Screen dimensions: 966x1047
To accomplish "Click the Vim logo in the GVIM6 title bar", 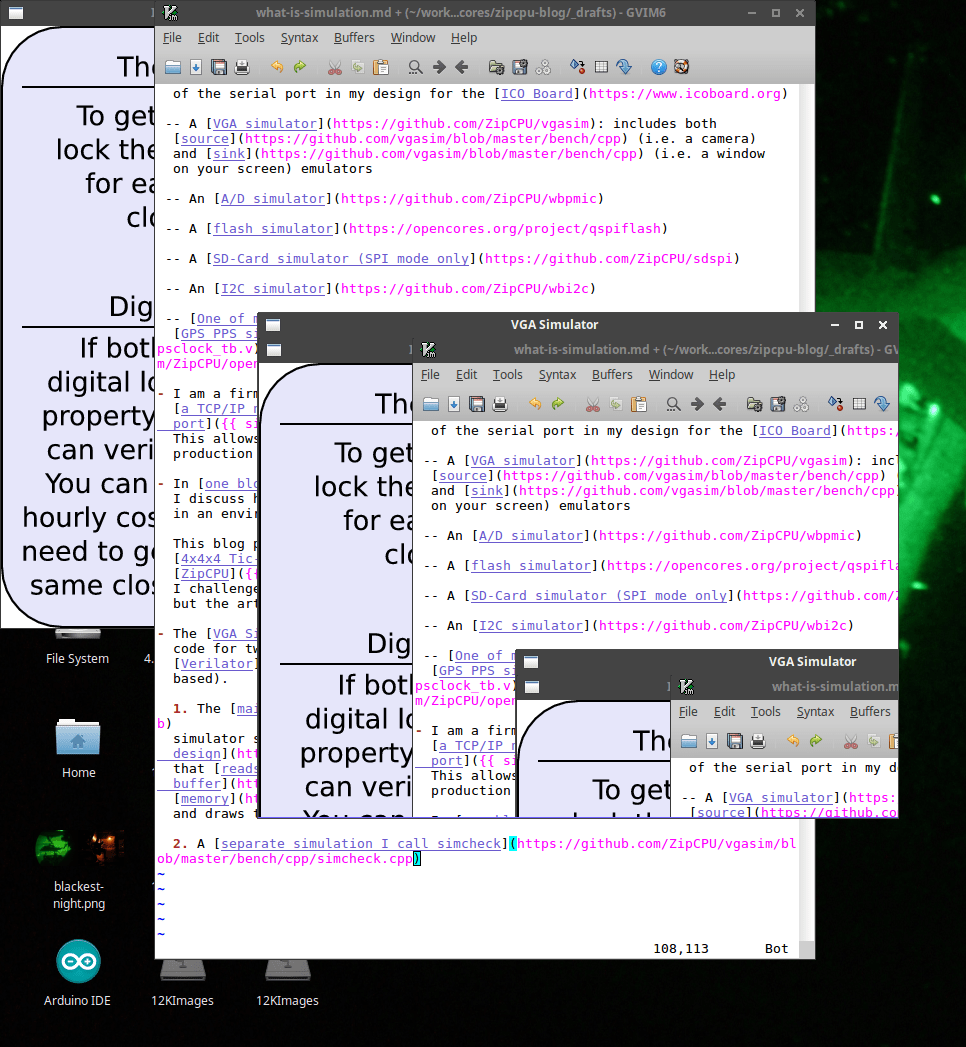I will pos(170,13).
